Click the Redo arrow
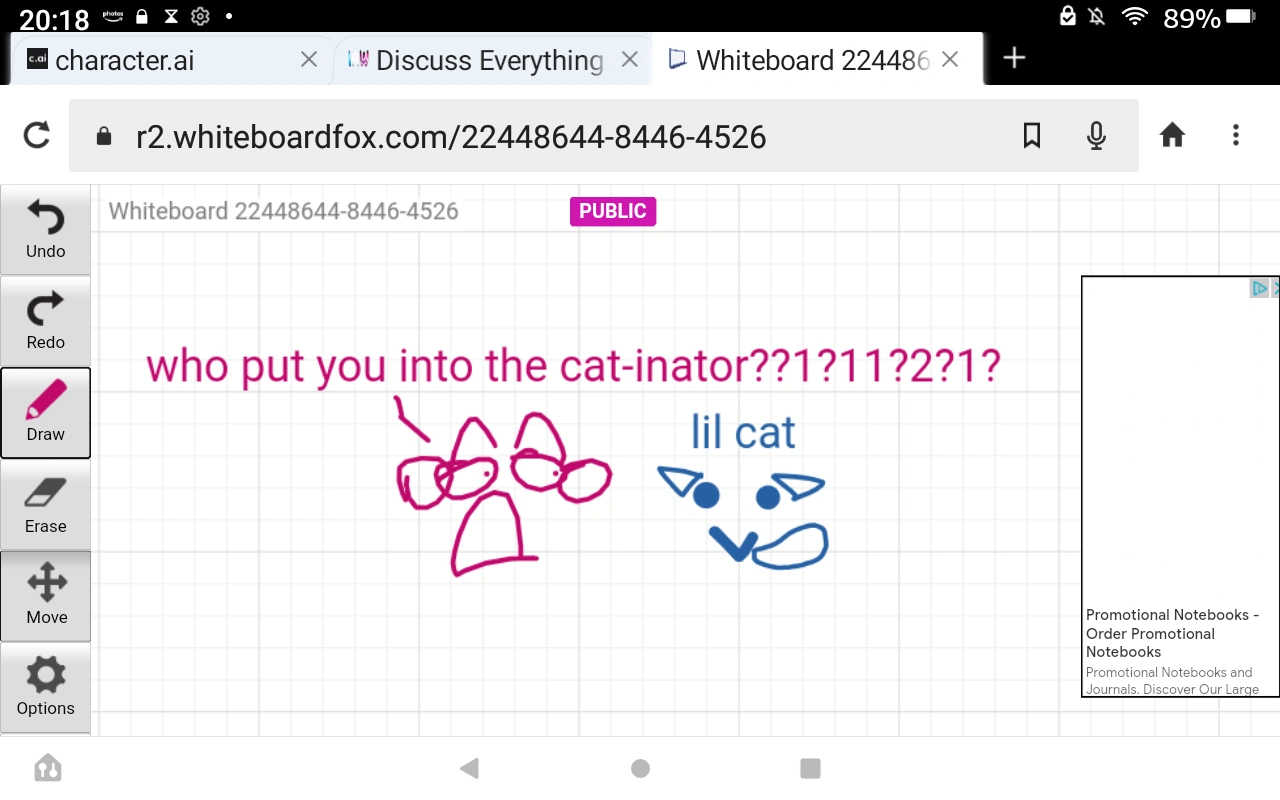The width and height of the screenshot is (1280, 800). click(45, 320)
